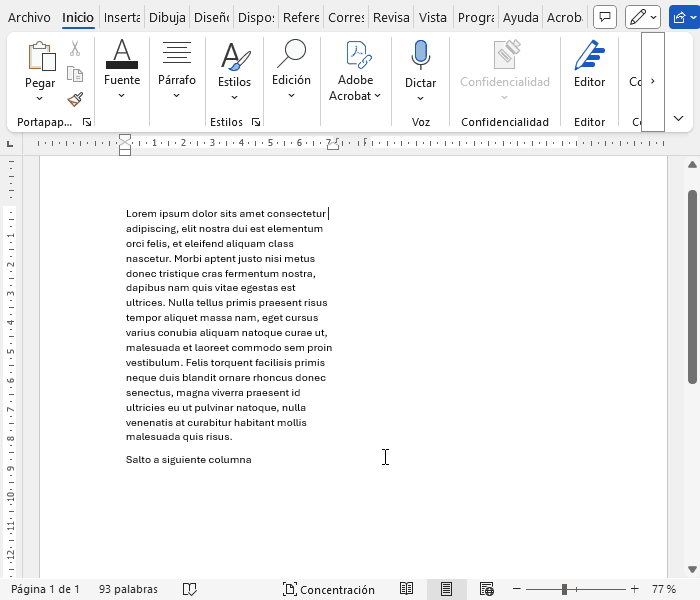Click the zoom slider handle
Screen dimensions: 700x600
(x=565, y=589)
